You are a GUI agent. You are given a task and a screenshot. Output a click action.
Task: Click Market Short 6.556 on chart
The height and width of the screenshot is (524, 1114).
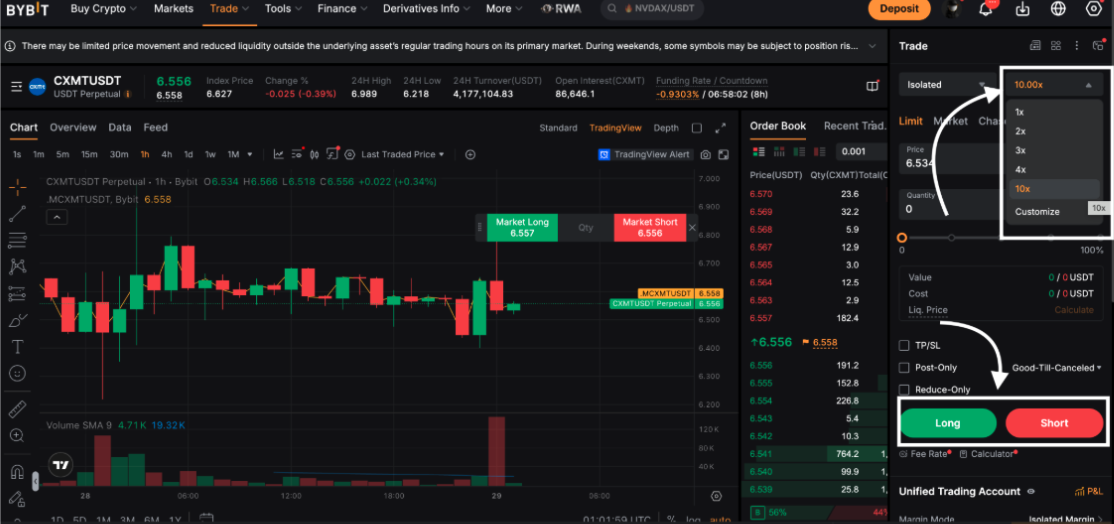coord(650,227)
